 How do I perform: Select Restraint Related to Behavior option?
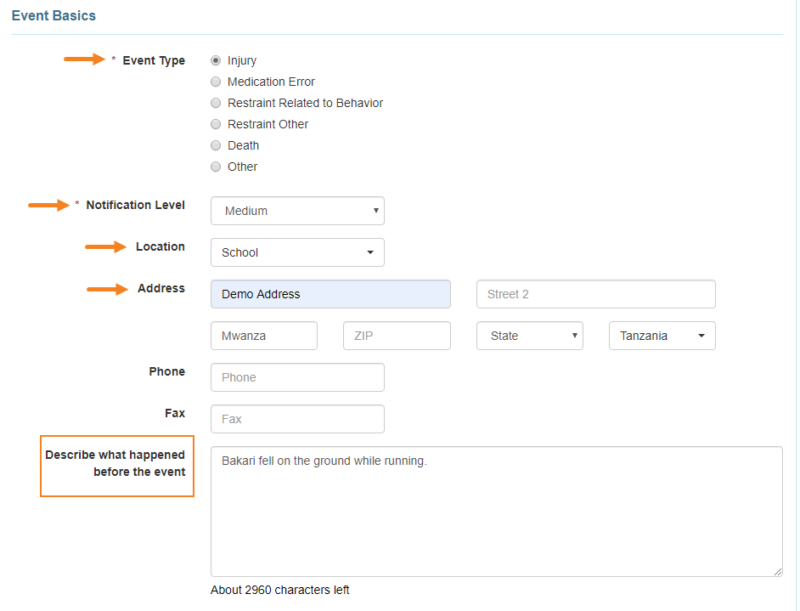pyautogui.click(x=215, y=102)
